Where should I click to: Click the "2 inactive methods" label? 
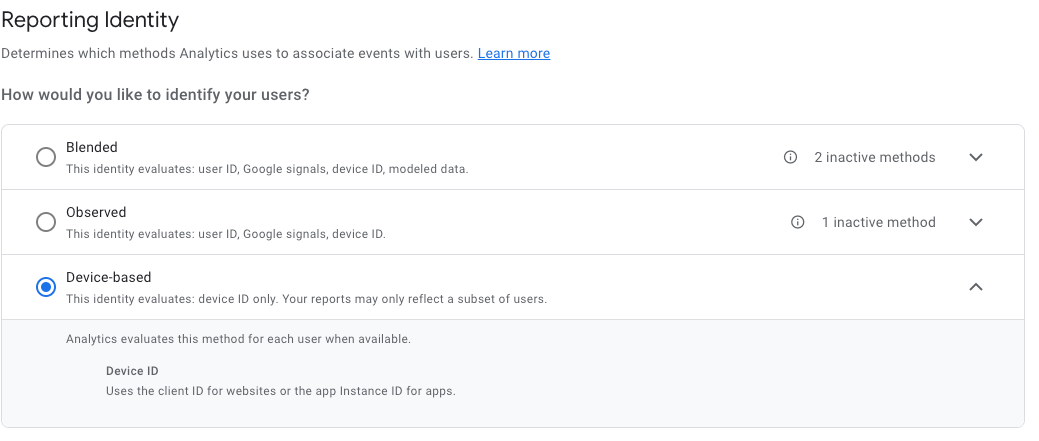click(x=874, y=157)
